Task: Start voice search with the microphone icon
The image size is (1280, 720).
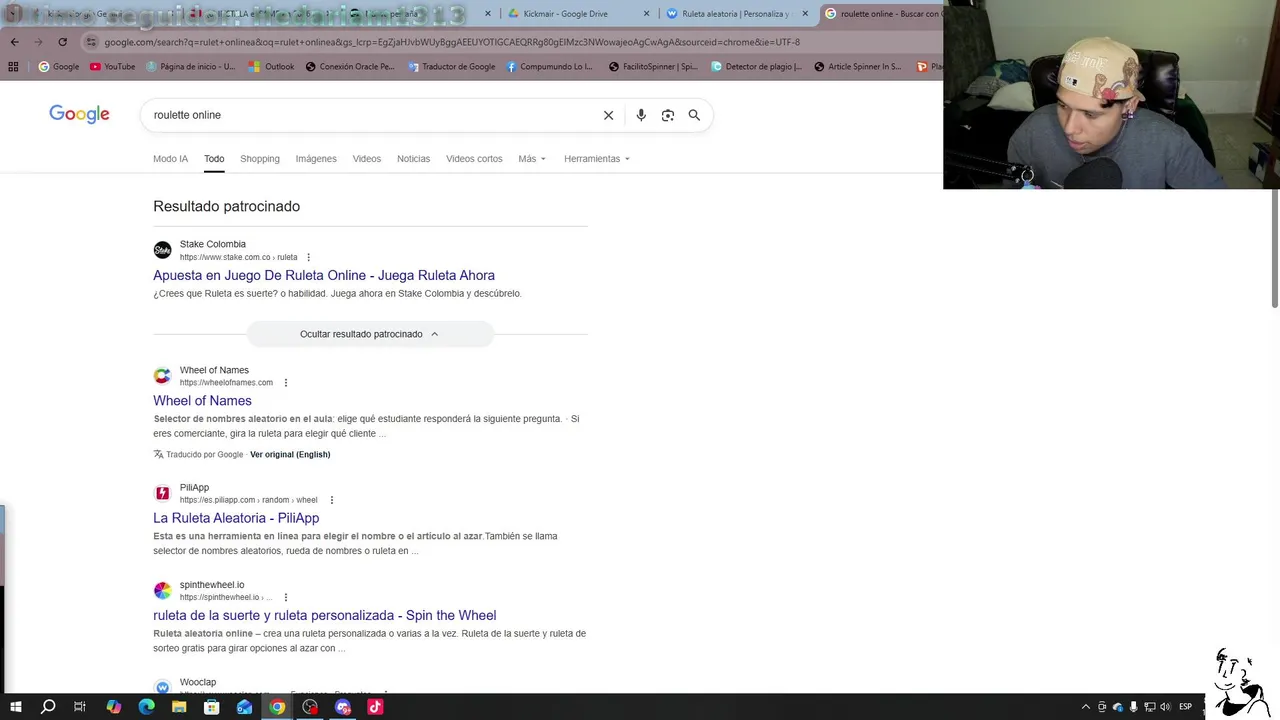Action: 641,115
